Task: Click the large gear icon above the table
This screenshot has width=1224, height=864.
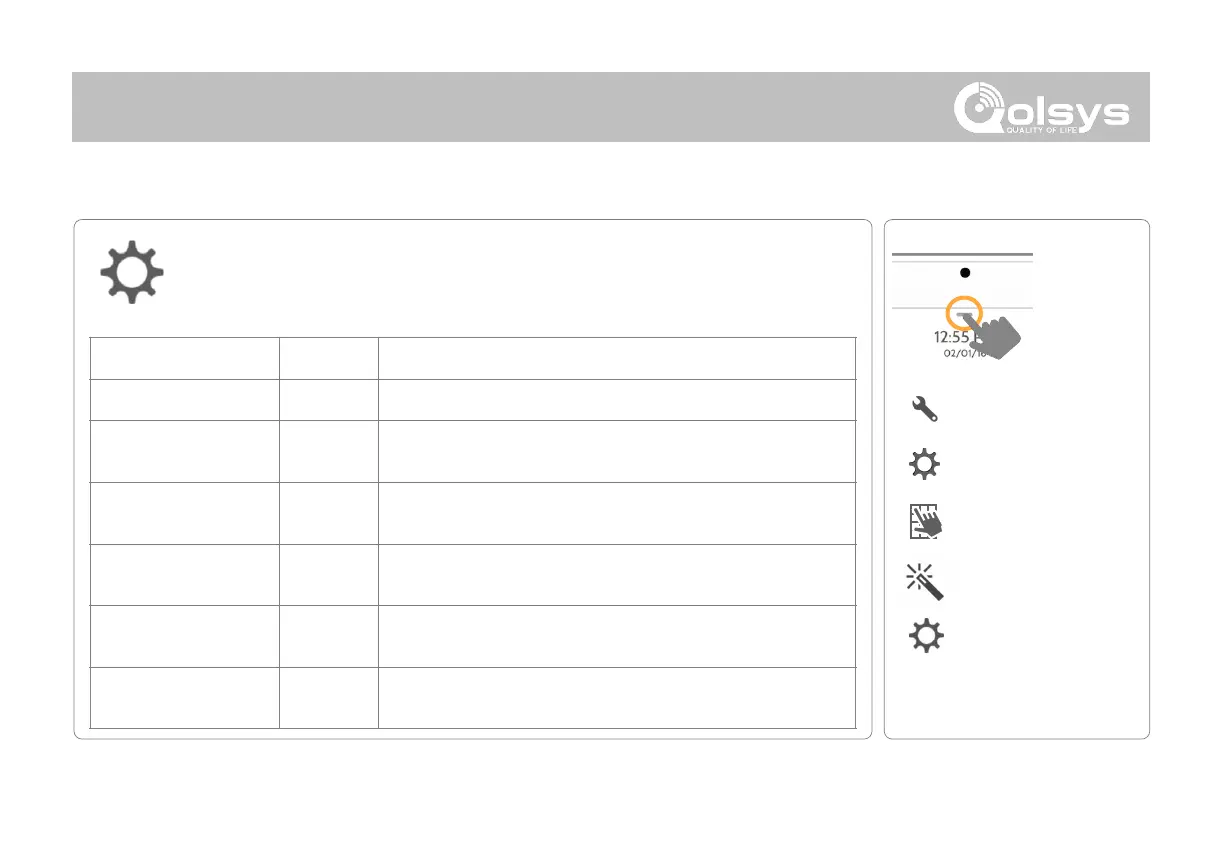Action: click(134, 271)
